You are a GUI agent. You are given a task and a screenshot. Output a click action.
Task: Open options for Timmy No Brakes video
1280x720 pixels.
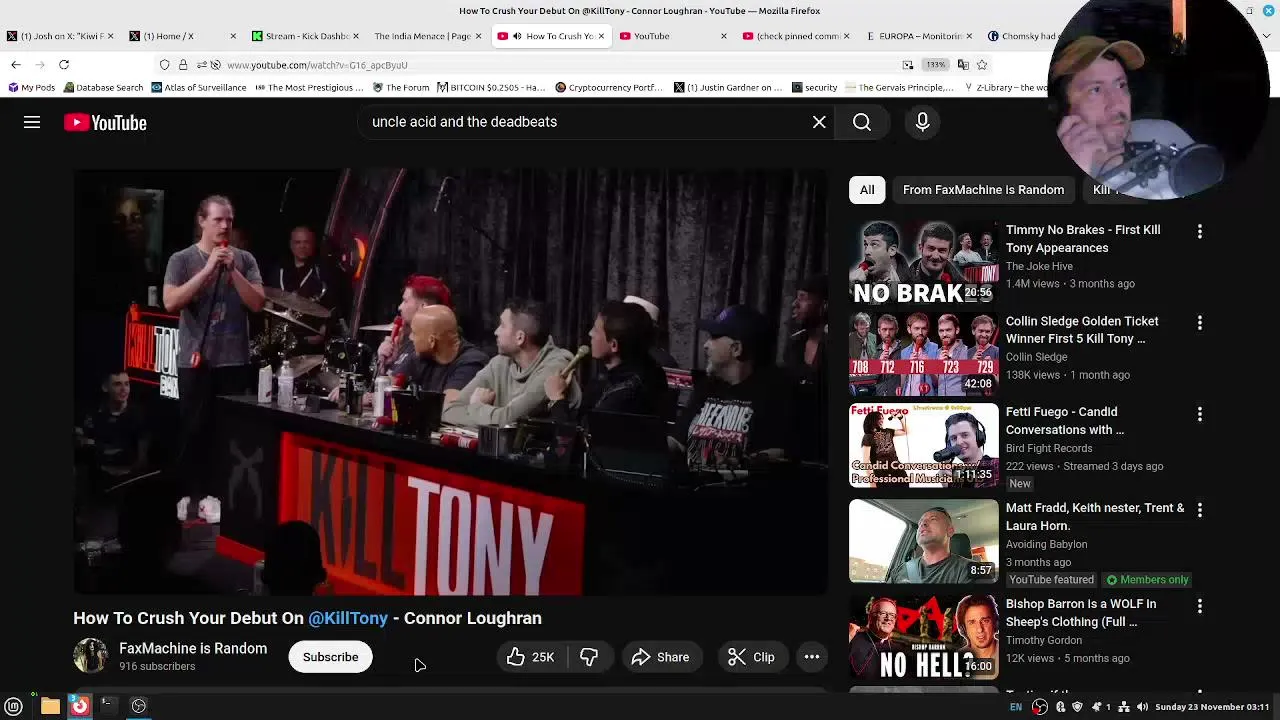(1200, 231)
